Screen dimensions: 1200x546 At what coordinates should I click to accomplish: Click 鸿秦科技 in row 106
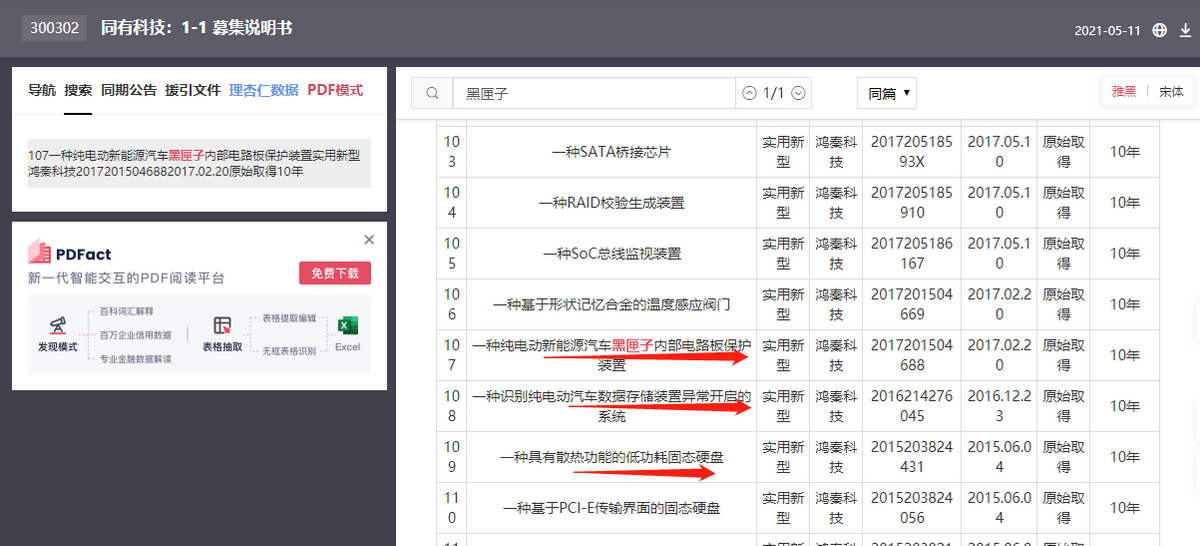[x=836, y=305]
